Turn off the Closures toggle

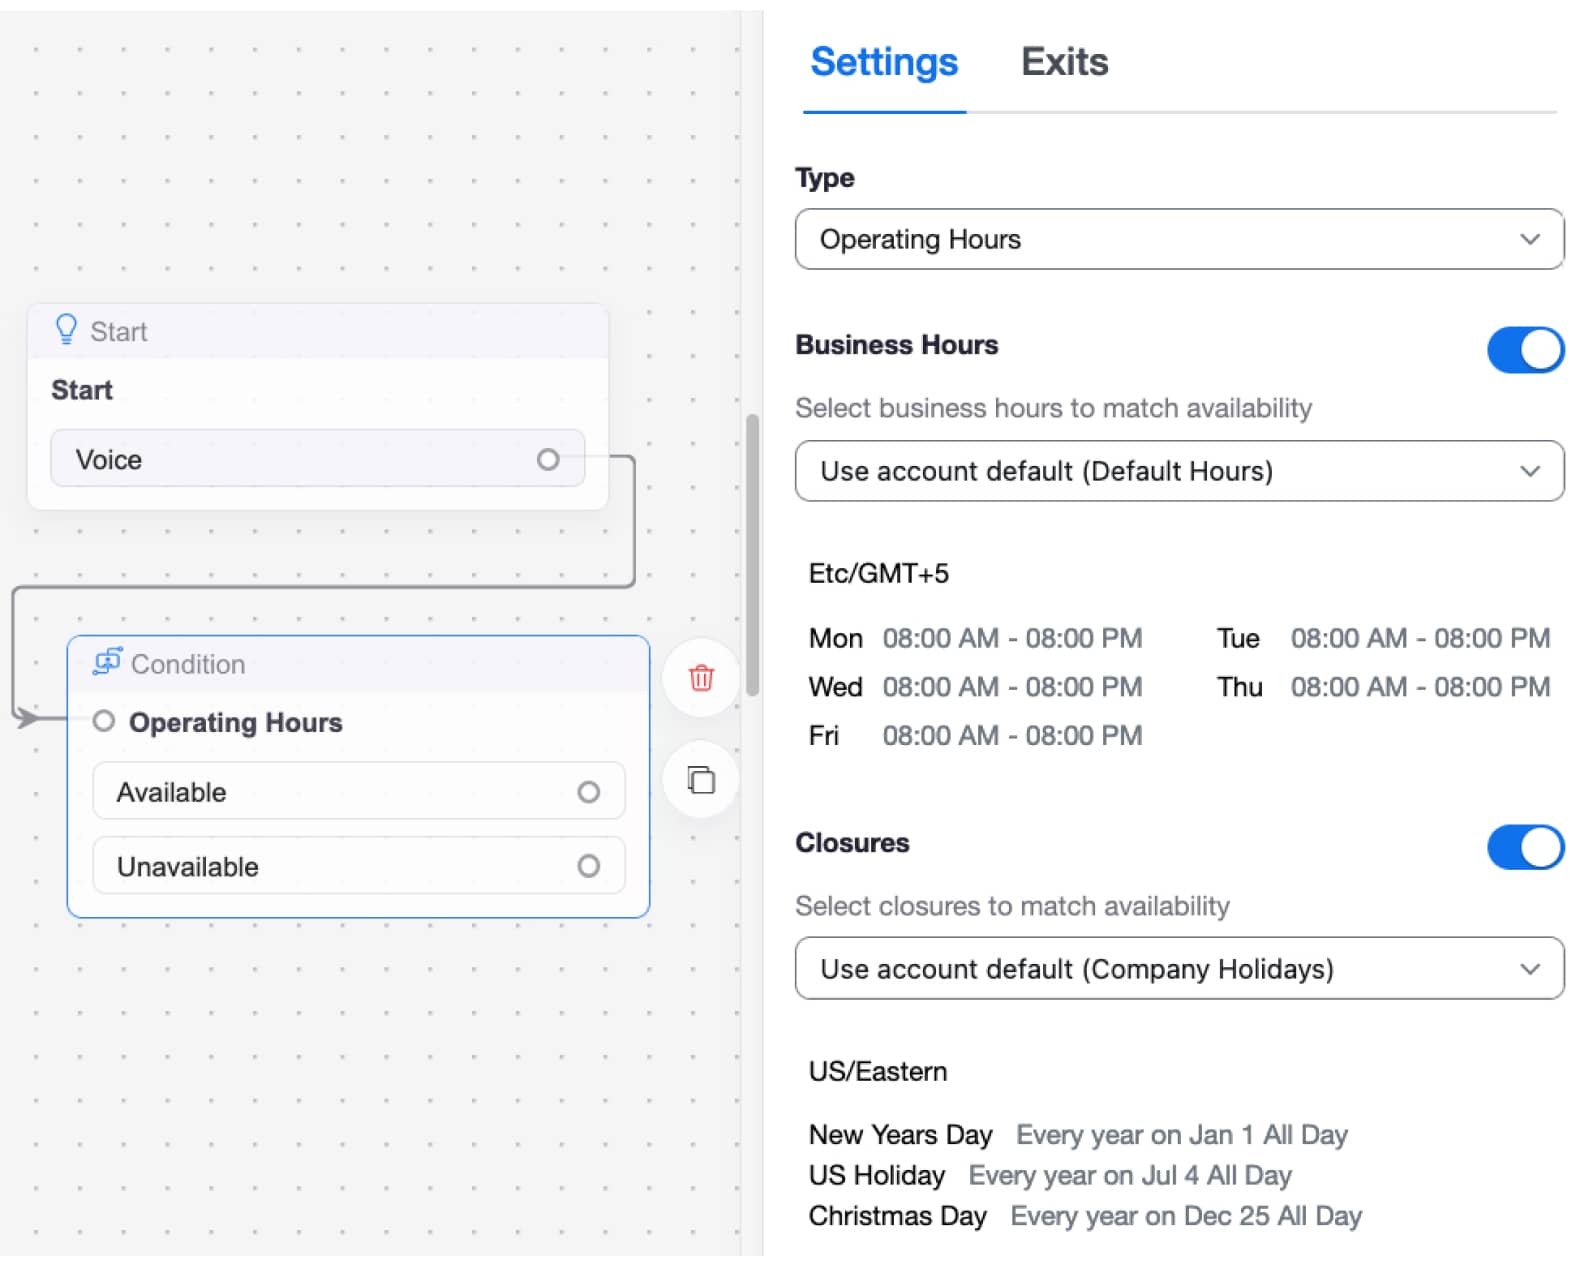[1524, 848]
